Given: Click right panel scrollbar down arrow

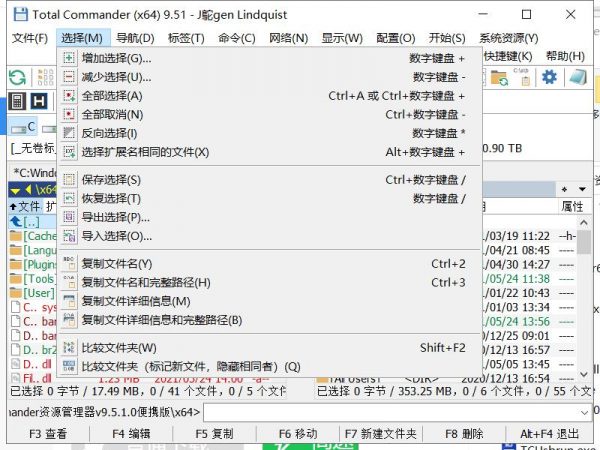Looking at the screenshot, I should (x=584, y=374).
